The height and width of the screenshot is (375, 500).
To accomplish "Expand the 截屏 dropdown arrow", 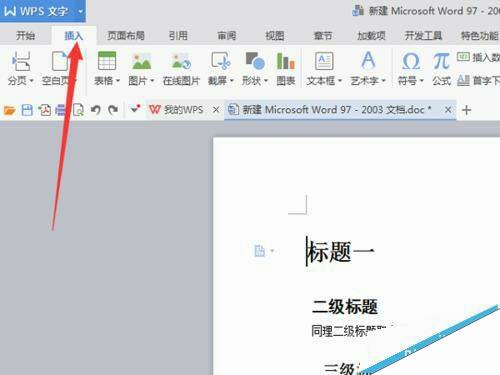I will coord(232,81).
